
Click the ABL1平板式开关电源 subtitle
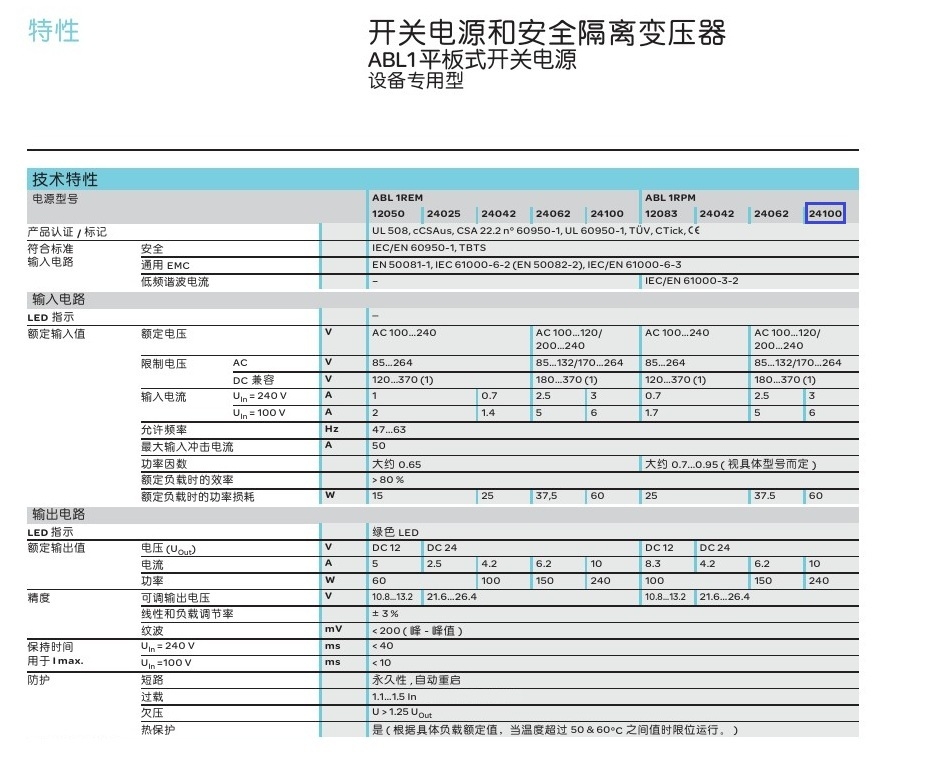point(473,59)
